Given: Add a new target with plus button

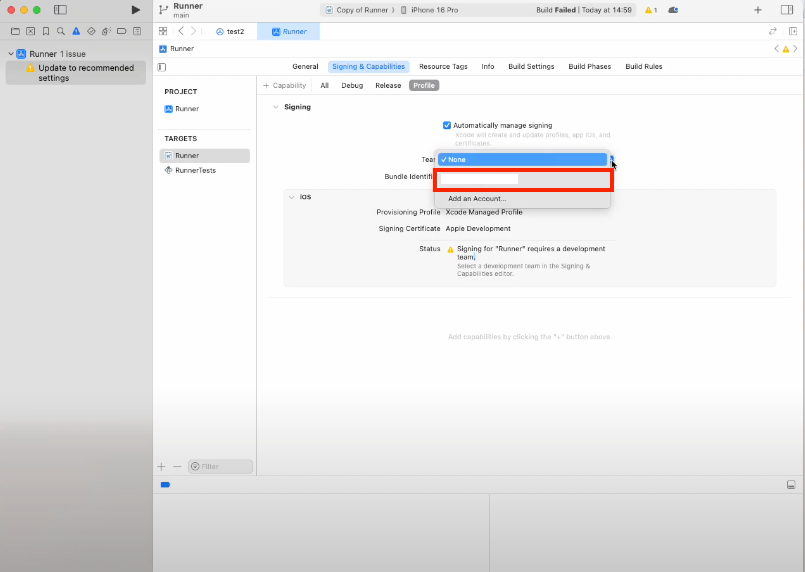Looking at the screenshot, I should [161, 467].
